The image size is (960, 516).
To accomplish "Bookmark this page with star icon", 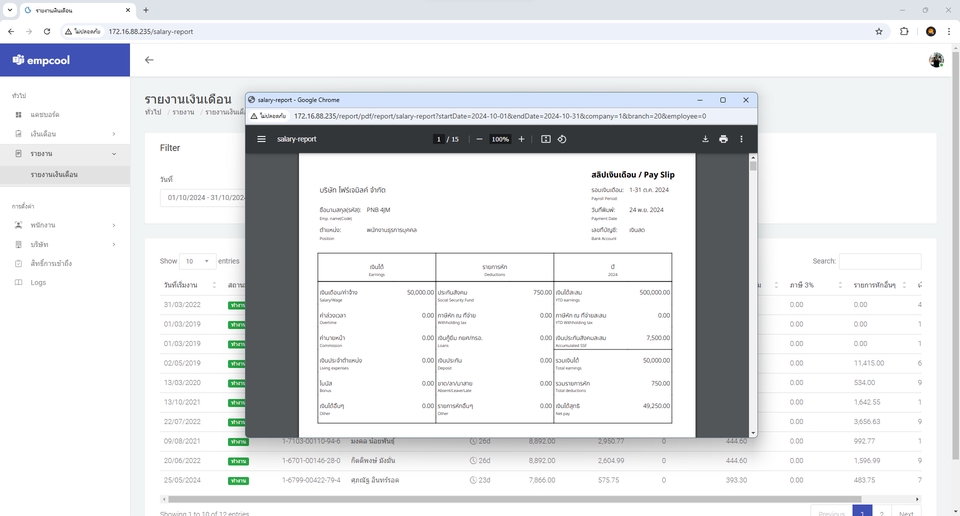I will pyautogui.click(x=879, y=31).
